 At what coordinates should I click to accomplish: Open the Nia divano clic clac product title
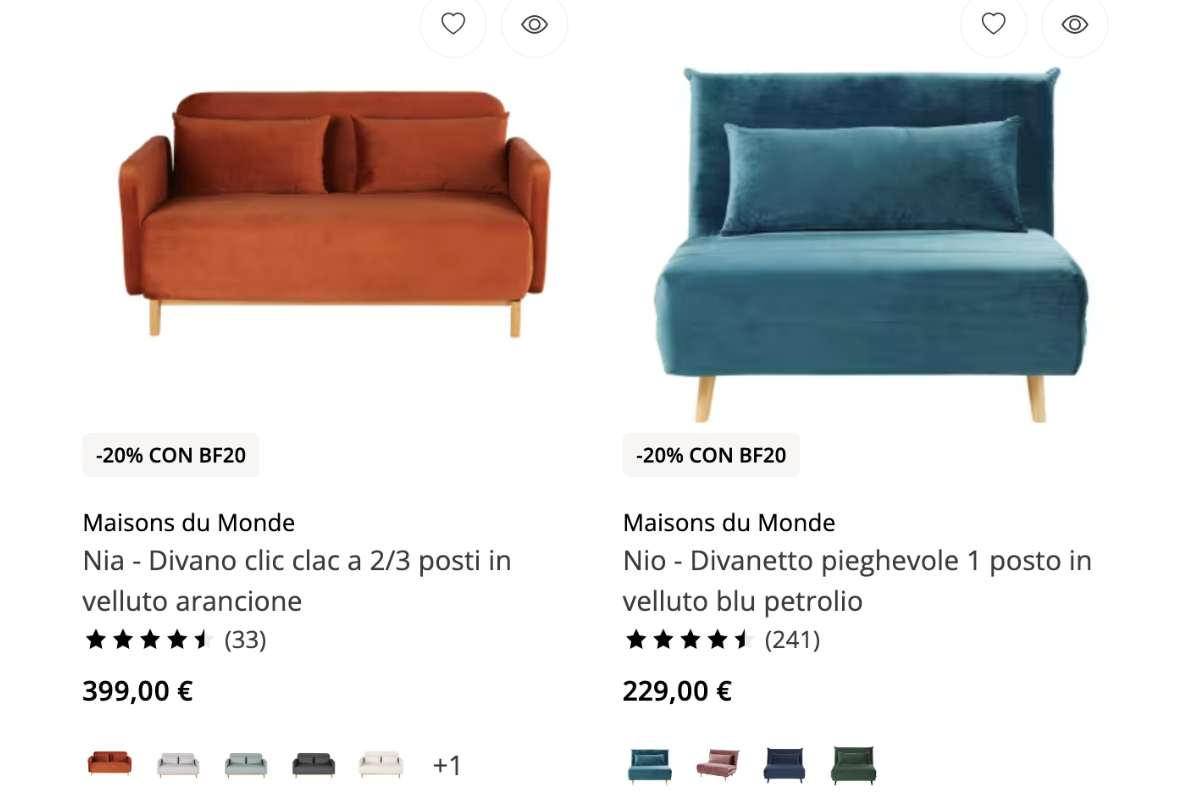coord(297,580)
